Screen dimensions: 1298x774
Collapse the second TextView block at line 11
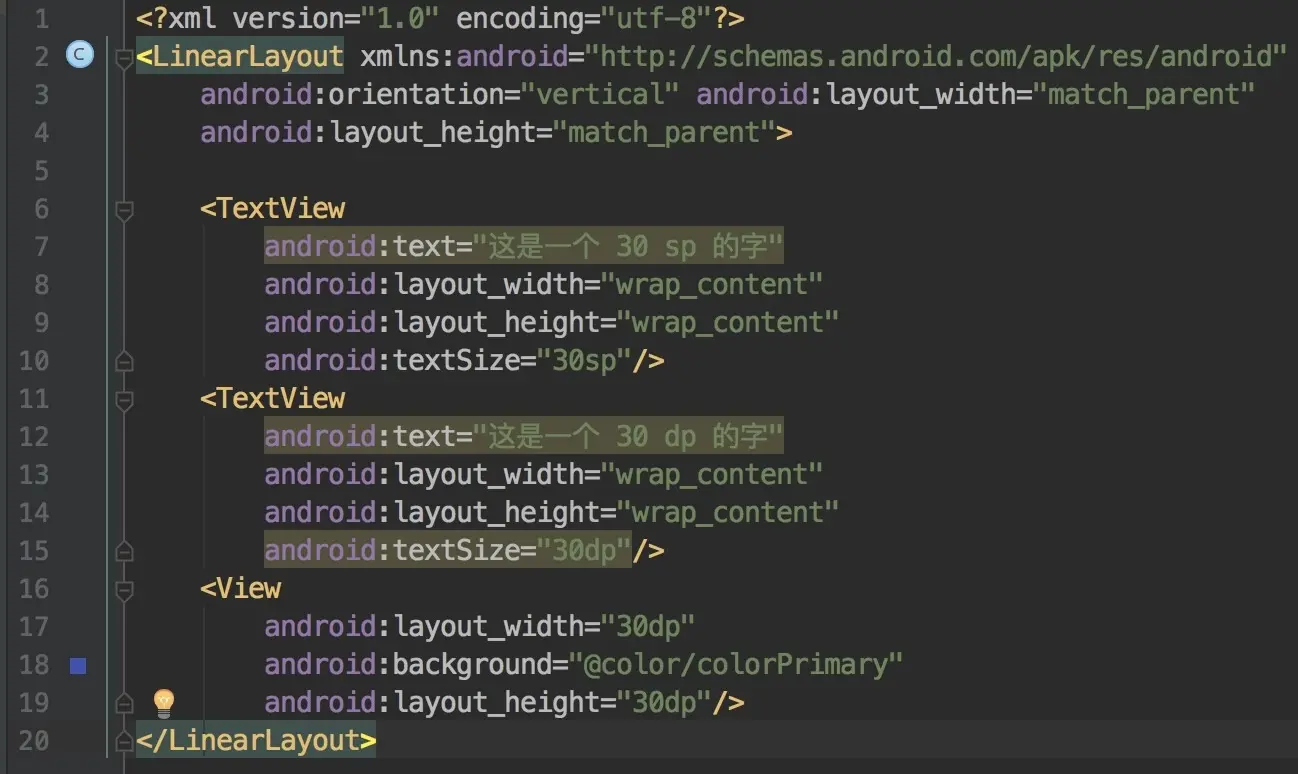[x=123, y=398]
